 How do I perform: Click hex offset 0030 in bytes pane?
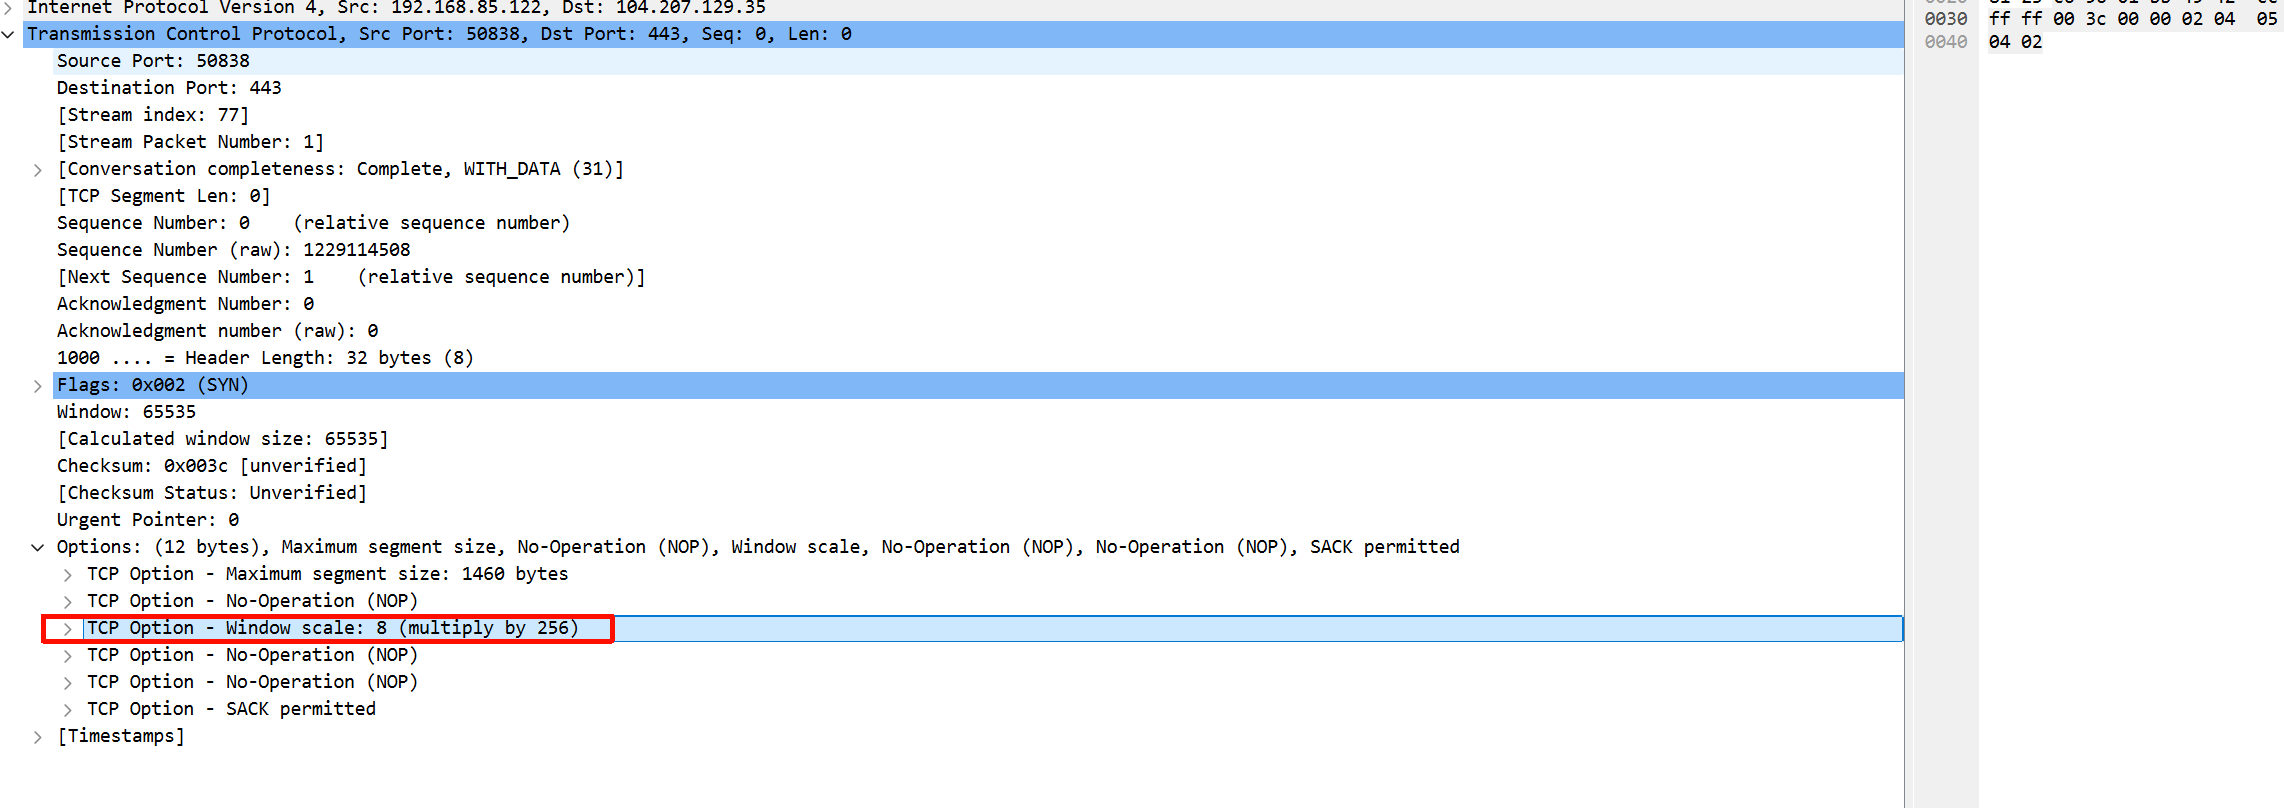[x=1945, y=19]
